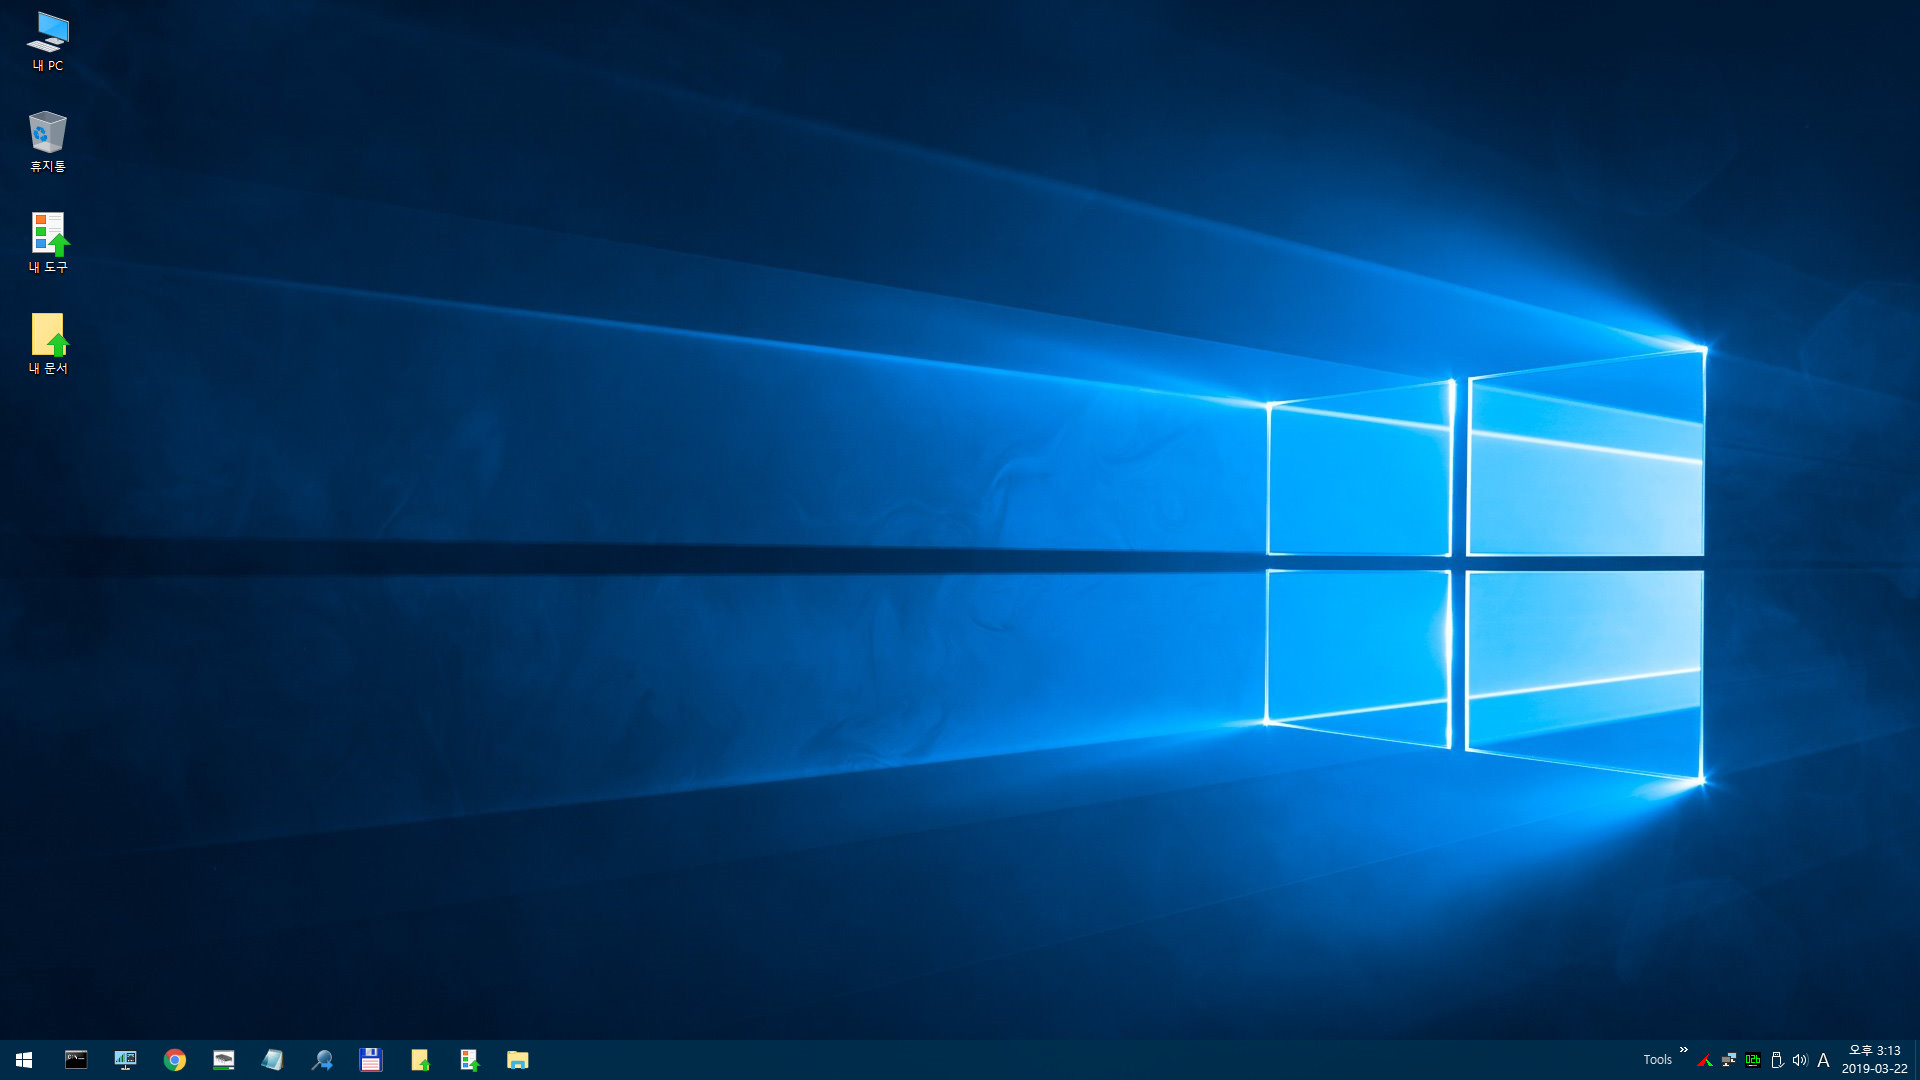1920x1080 pixels.
Task: Open the clock showing 오후 3:13
Action: click(x=1874, y=1060)
